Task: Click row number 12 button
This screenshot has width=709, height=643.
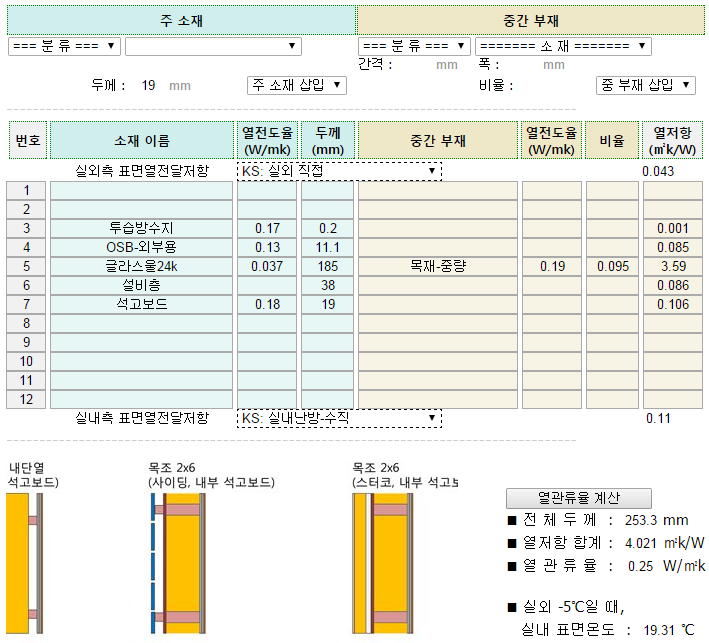Action: click(27, 400)
